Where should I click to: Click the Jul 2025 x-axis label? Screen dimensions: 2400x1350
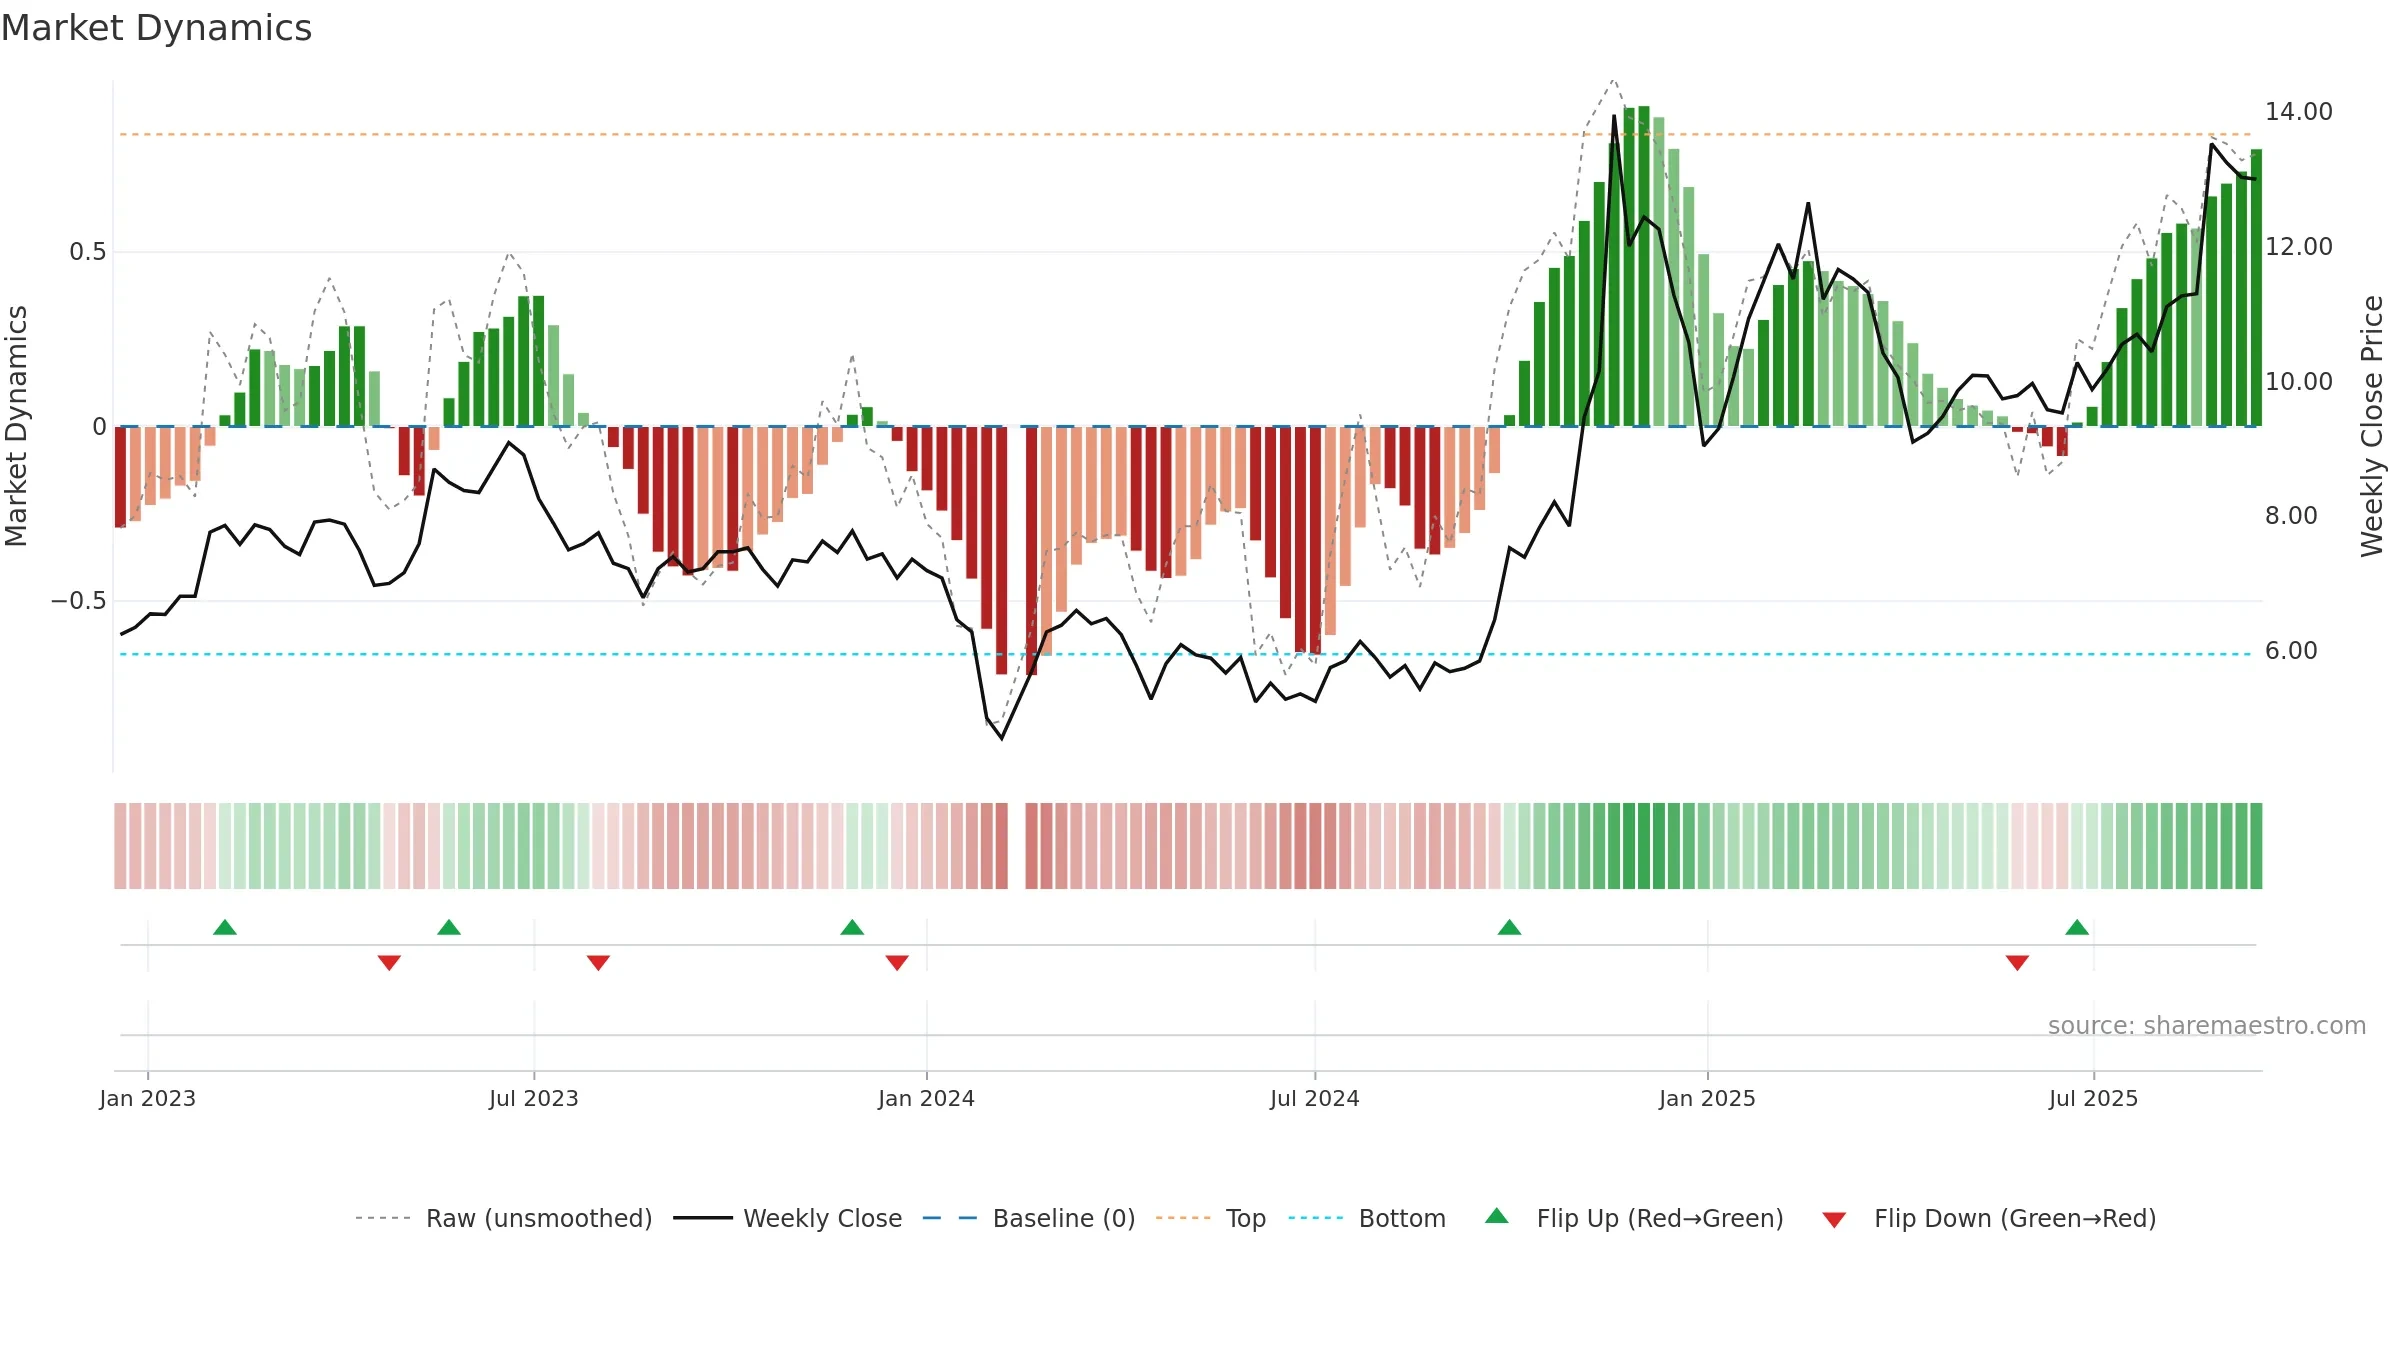click(x=2094, y=1098)
